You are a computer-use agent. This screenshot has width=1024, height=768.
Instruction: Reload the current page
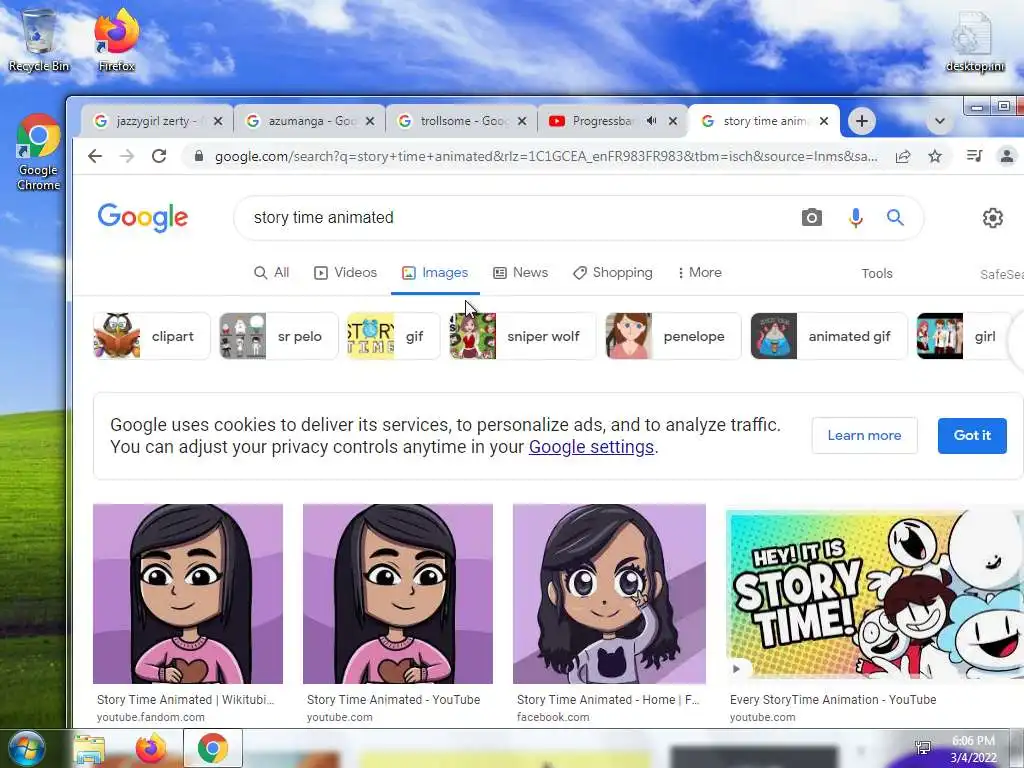159,156
